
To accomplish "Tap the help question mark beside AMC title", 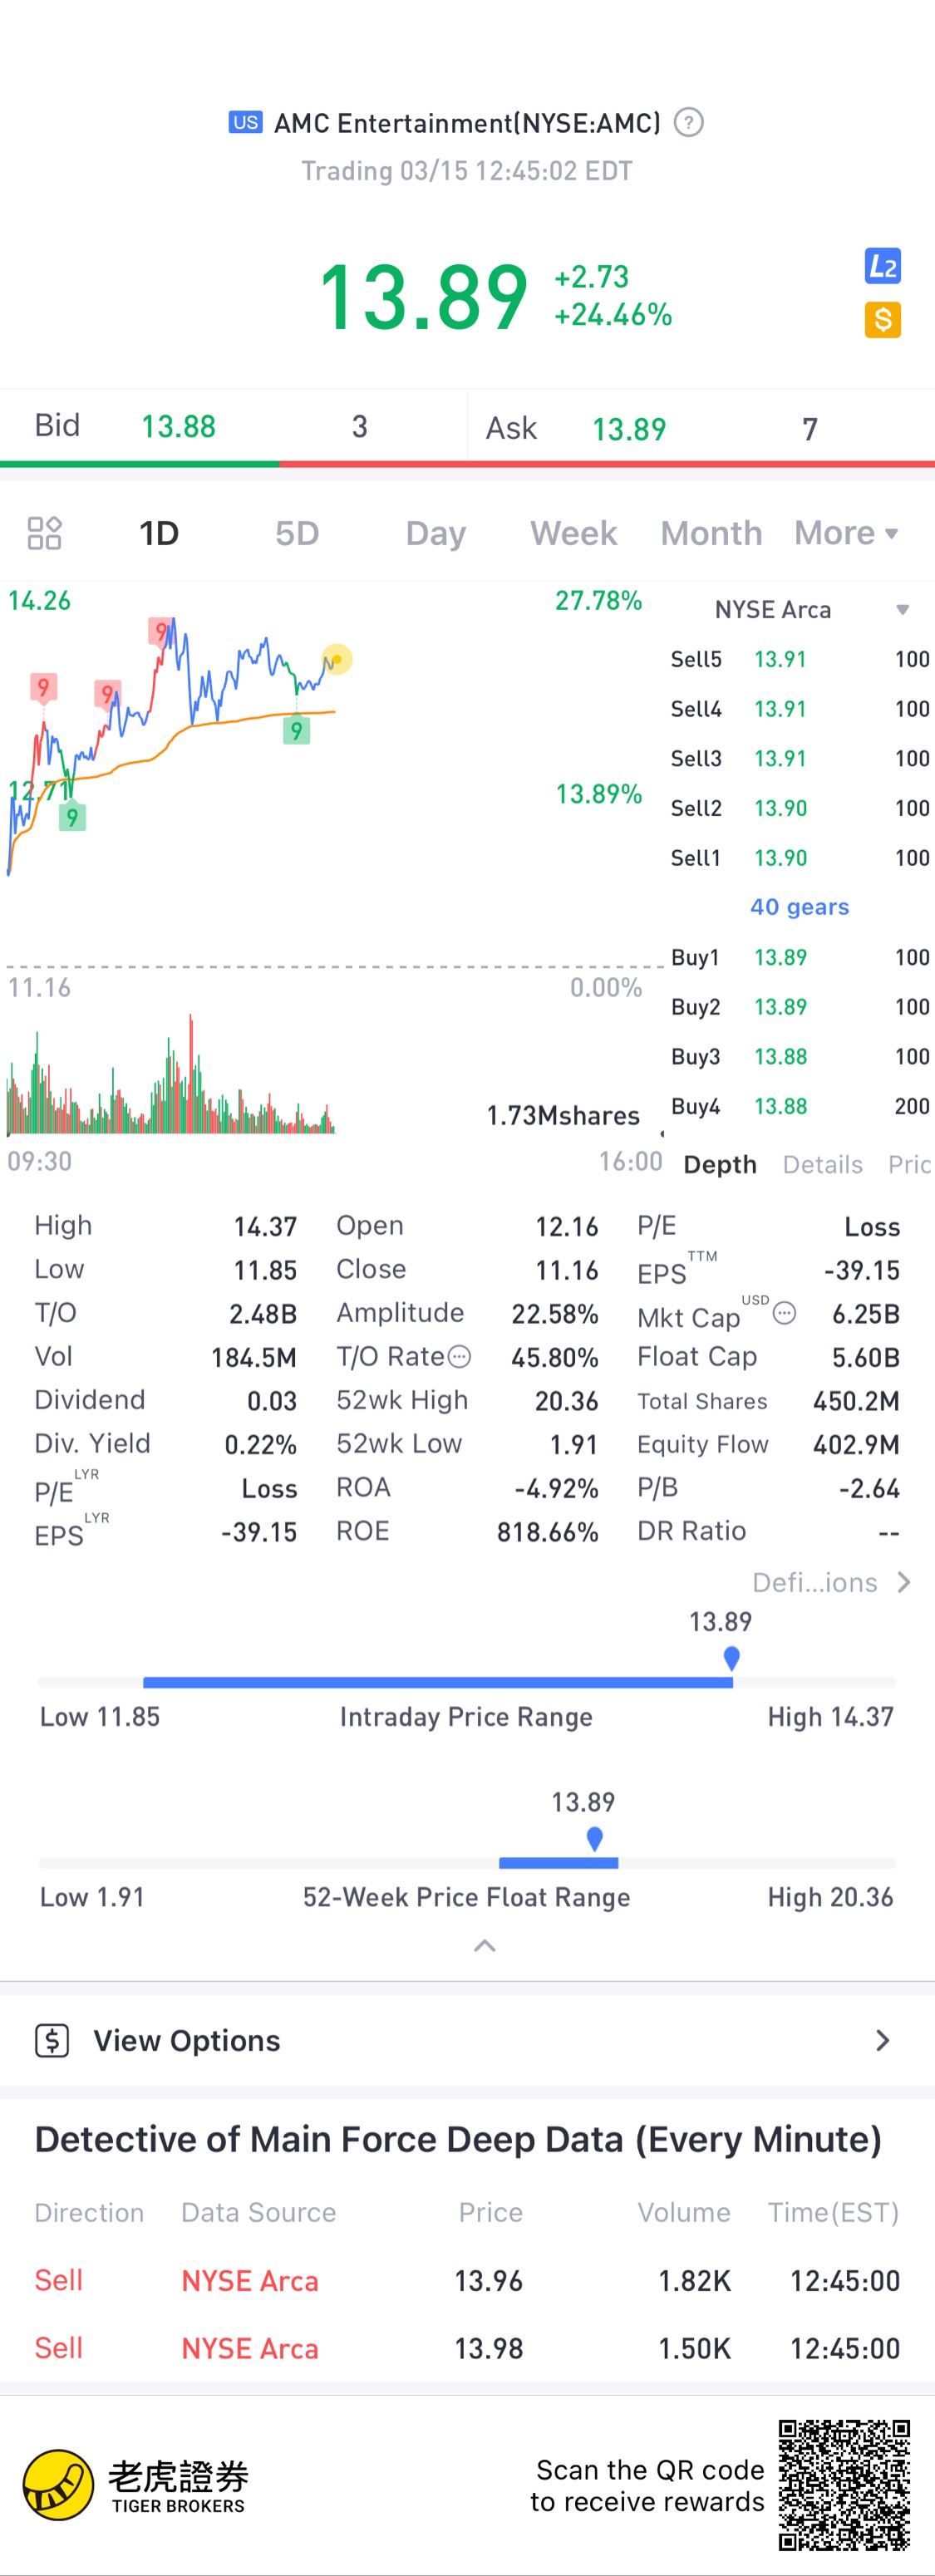I will point(688,123).
